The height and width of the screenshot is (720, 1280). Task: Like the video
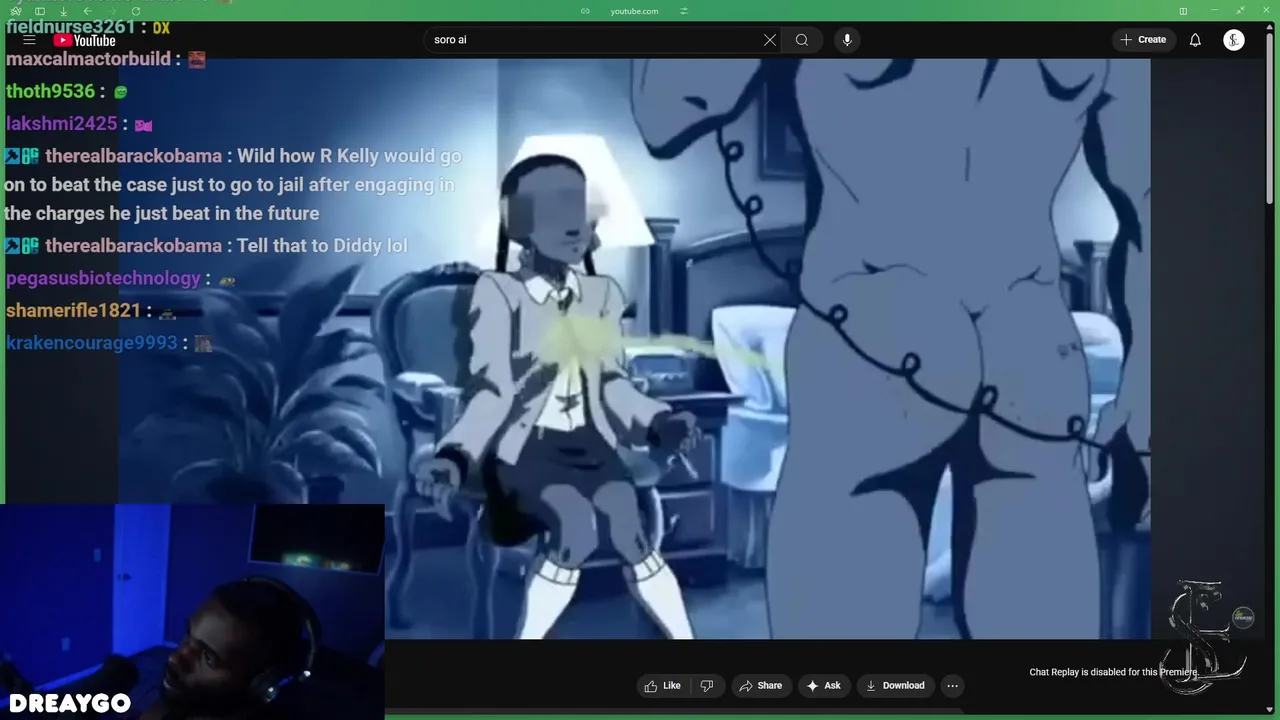(663, 686)
